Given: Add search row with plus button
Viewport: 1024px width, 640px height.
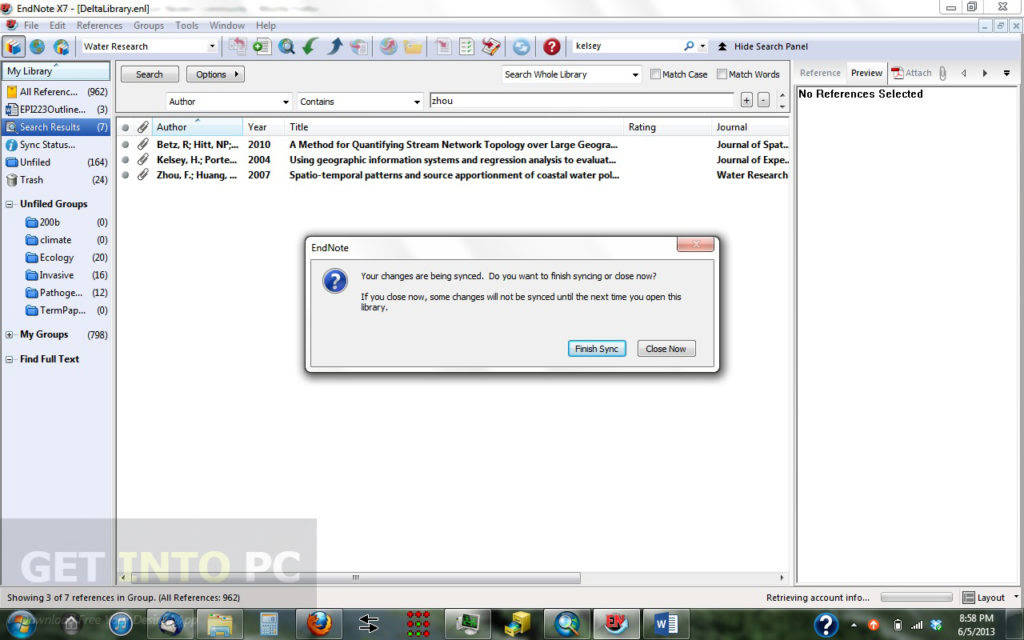Looking at the screenshot, I should click(746, 100).
